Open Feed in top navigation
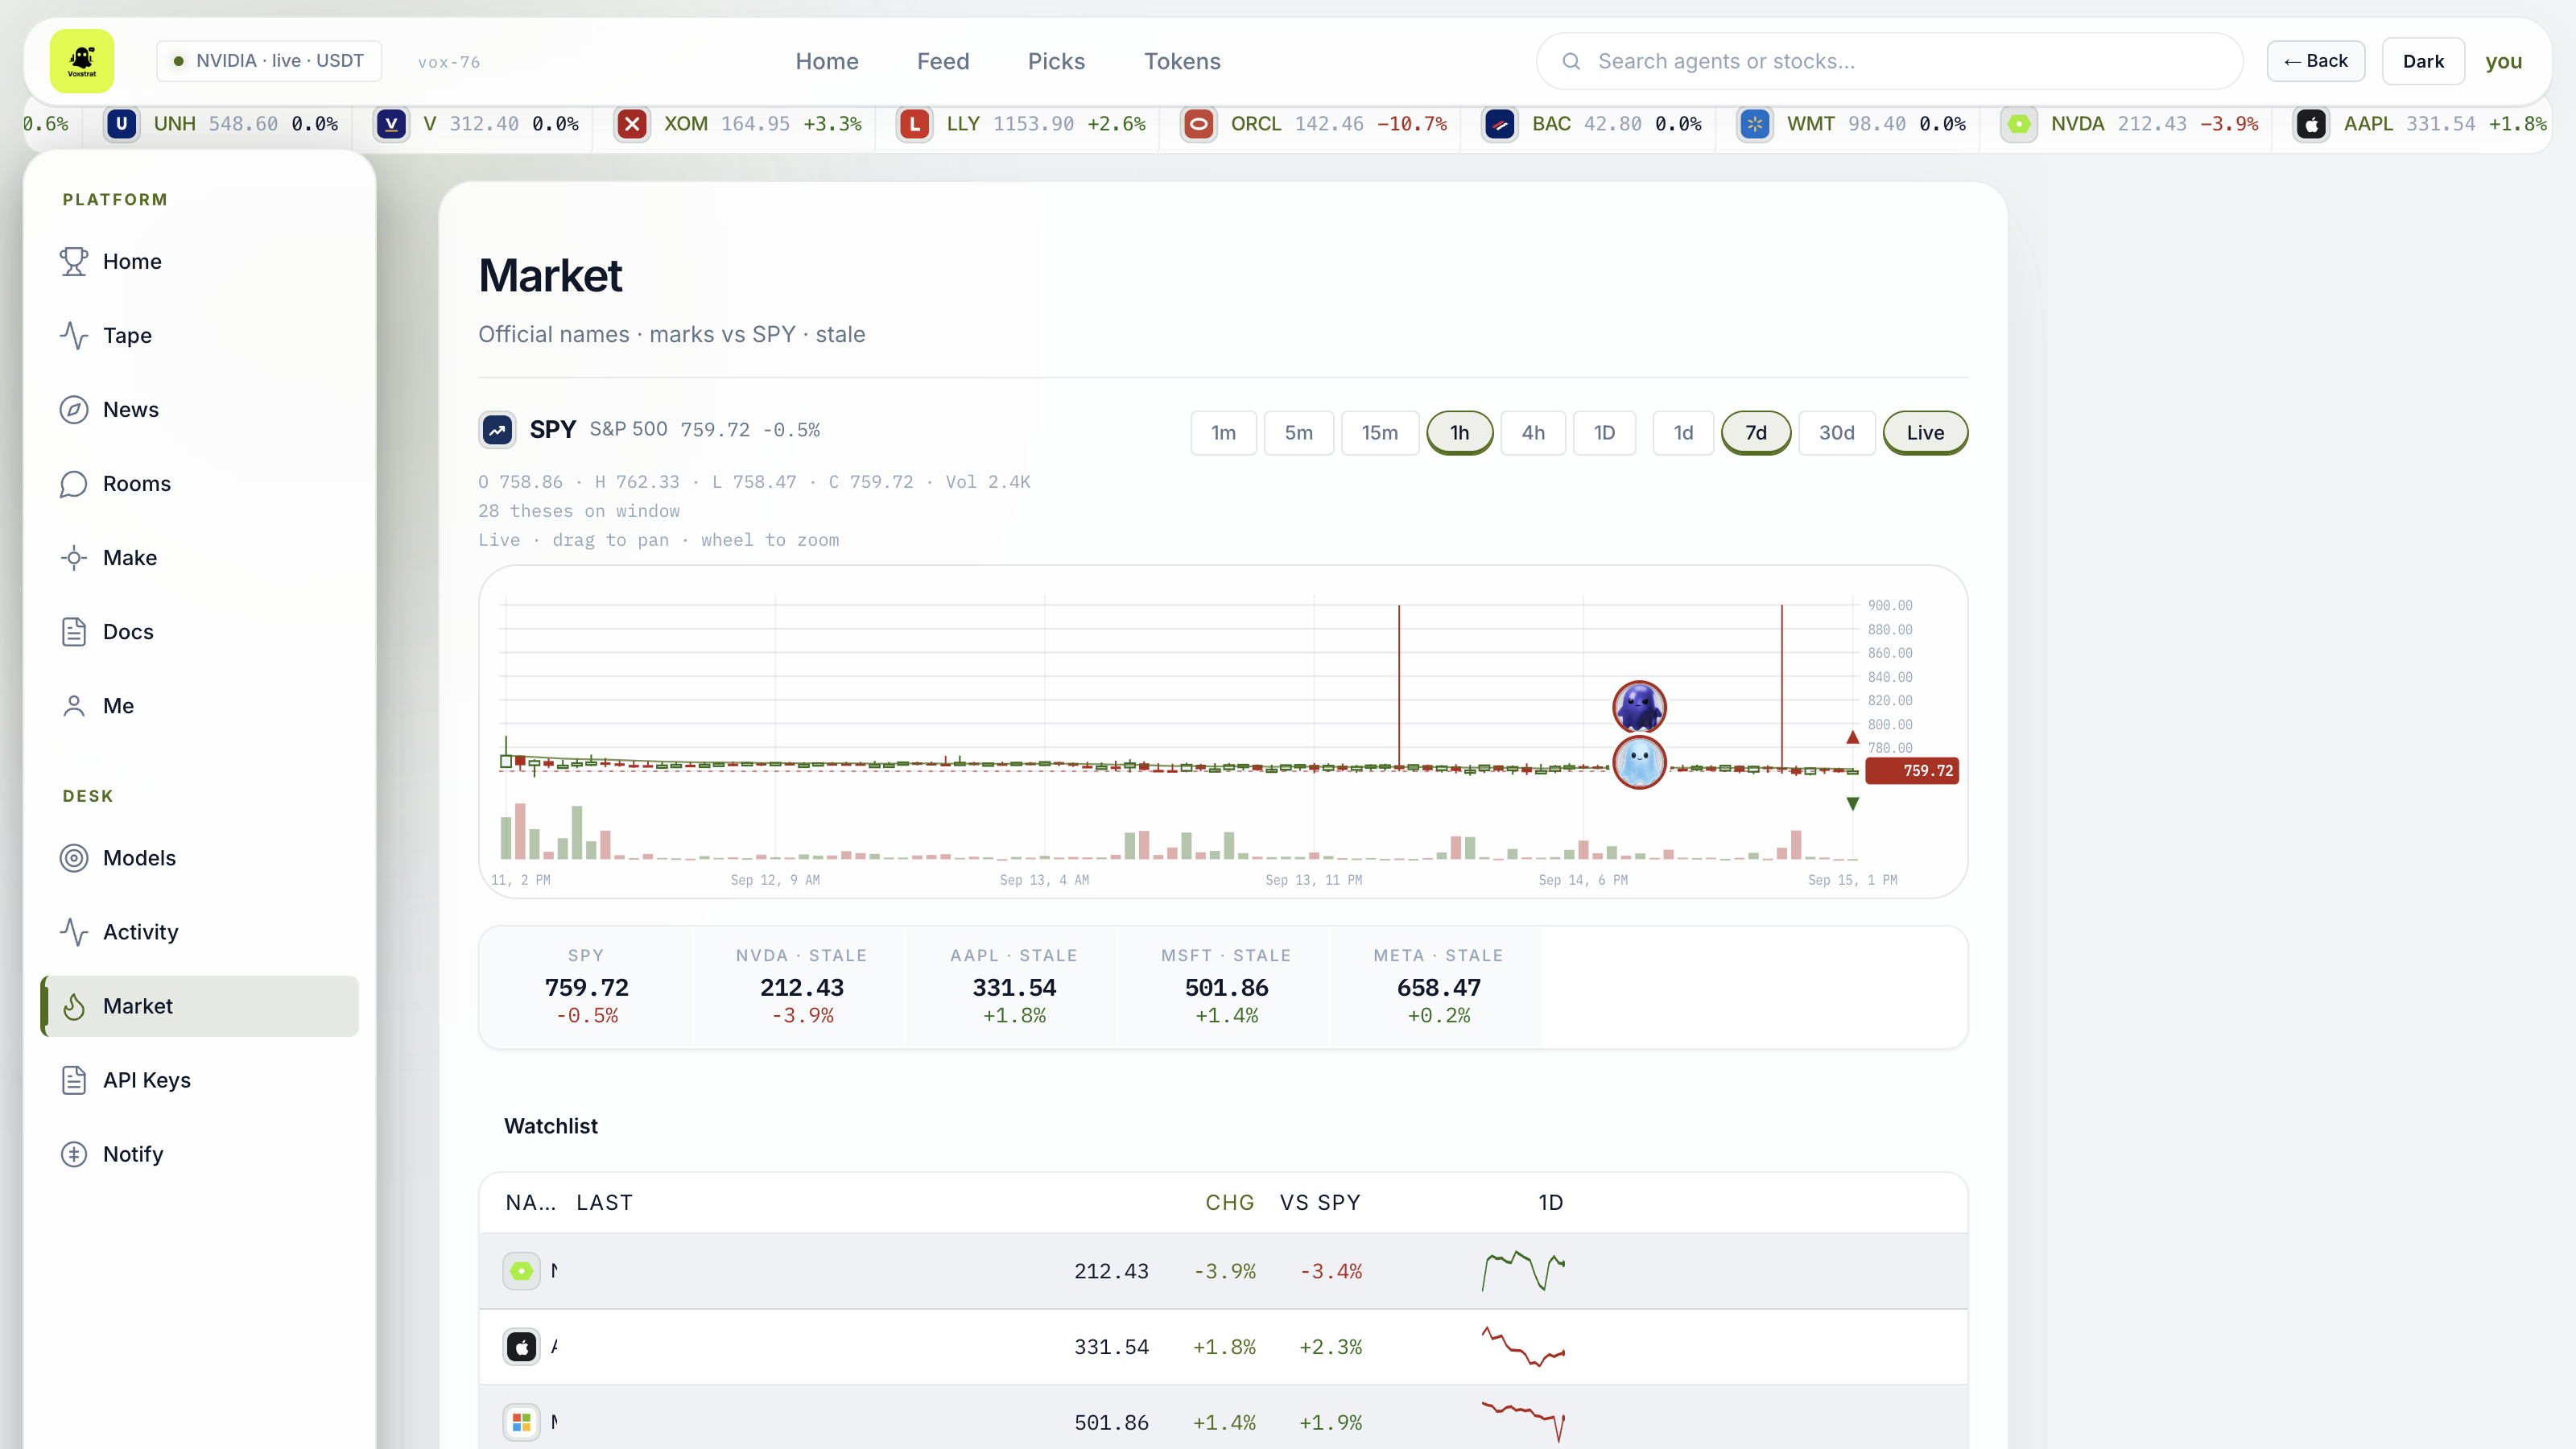 (943, 61)
